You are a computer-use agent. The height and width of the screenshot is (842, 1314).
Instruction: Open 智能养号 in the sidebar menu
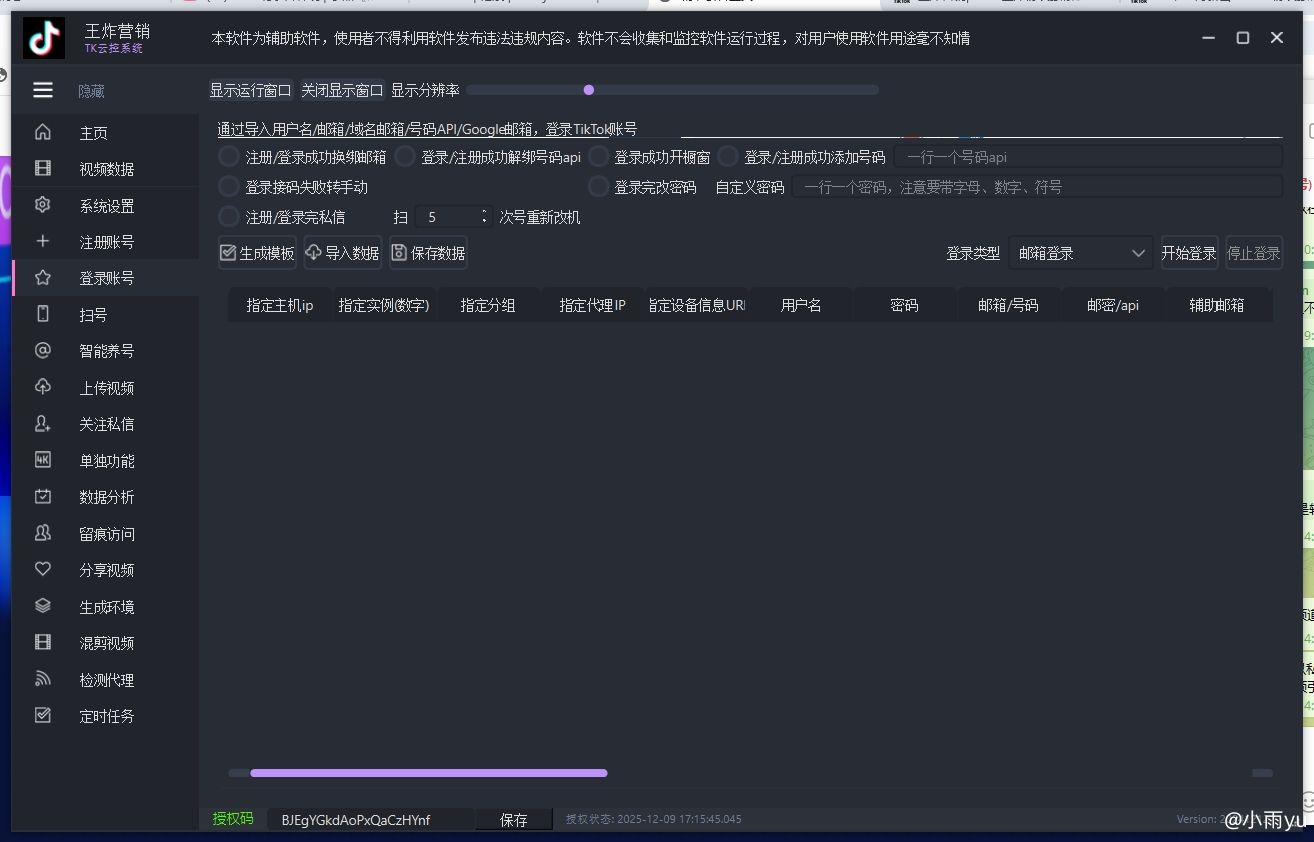point(106,351)
